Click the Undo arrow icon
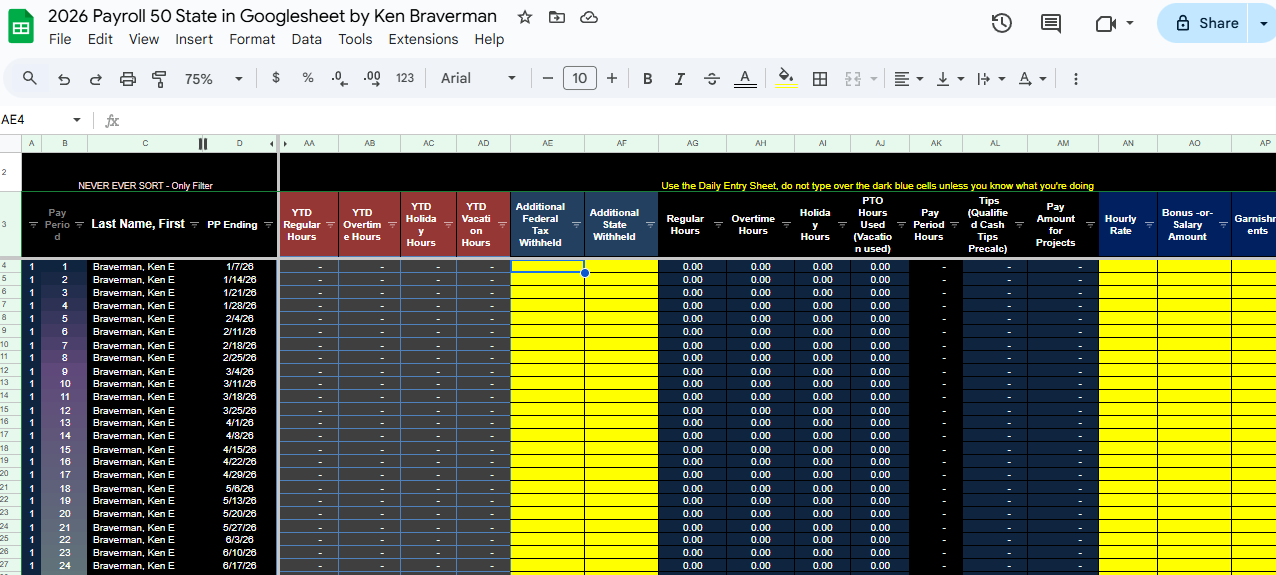This screenshot has width=1276, height=575. pyautogui.click(x=64, y=78)
